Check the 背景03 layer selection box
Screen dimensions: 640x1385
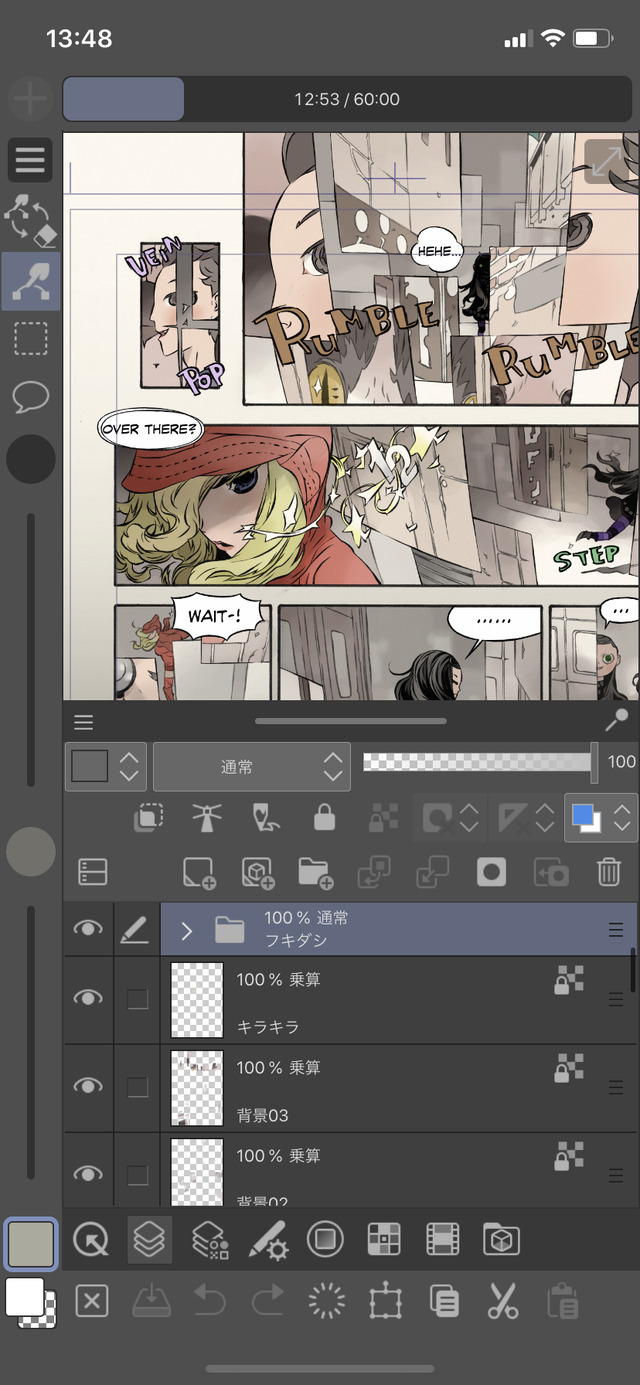tap(137, 1086)
